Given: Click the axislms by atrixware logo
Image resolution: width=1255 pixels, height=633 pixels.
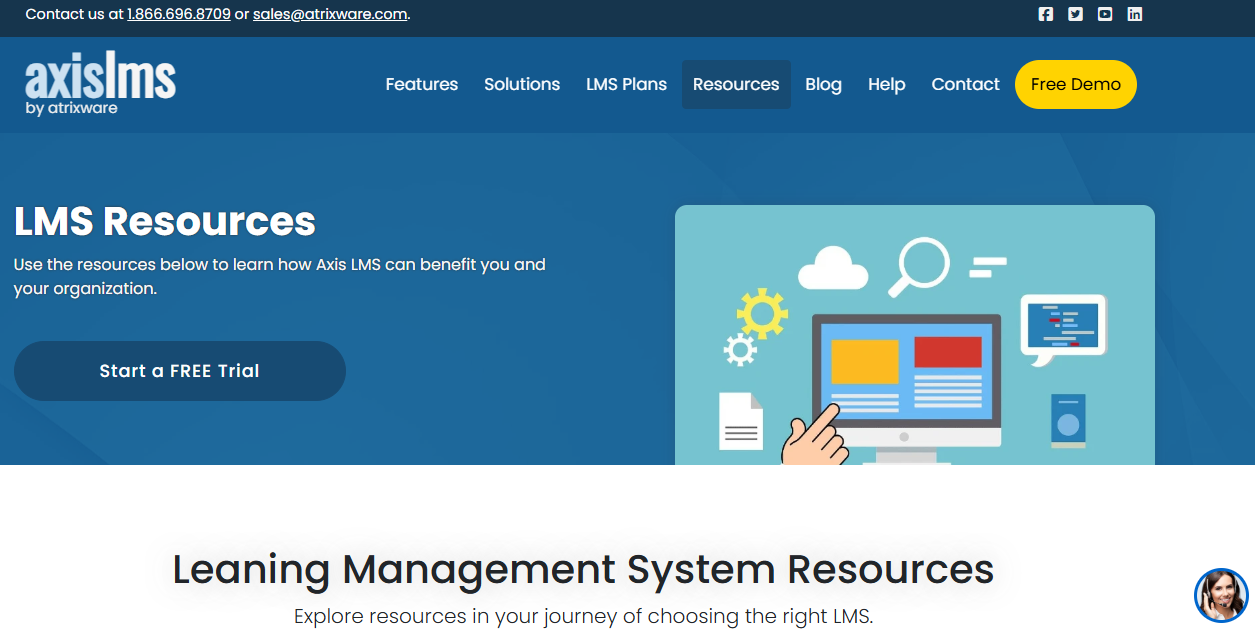Looking at the screenshot, I should [x=100, y=85].
